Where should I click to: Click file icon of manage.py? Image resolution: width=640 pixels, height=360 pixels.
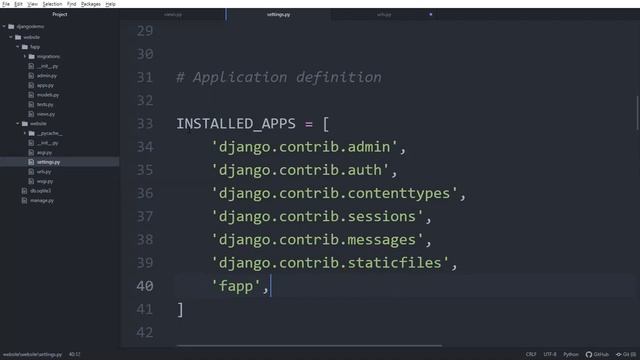click(24, 200)
